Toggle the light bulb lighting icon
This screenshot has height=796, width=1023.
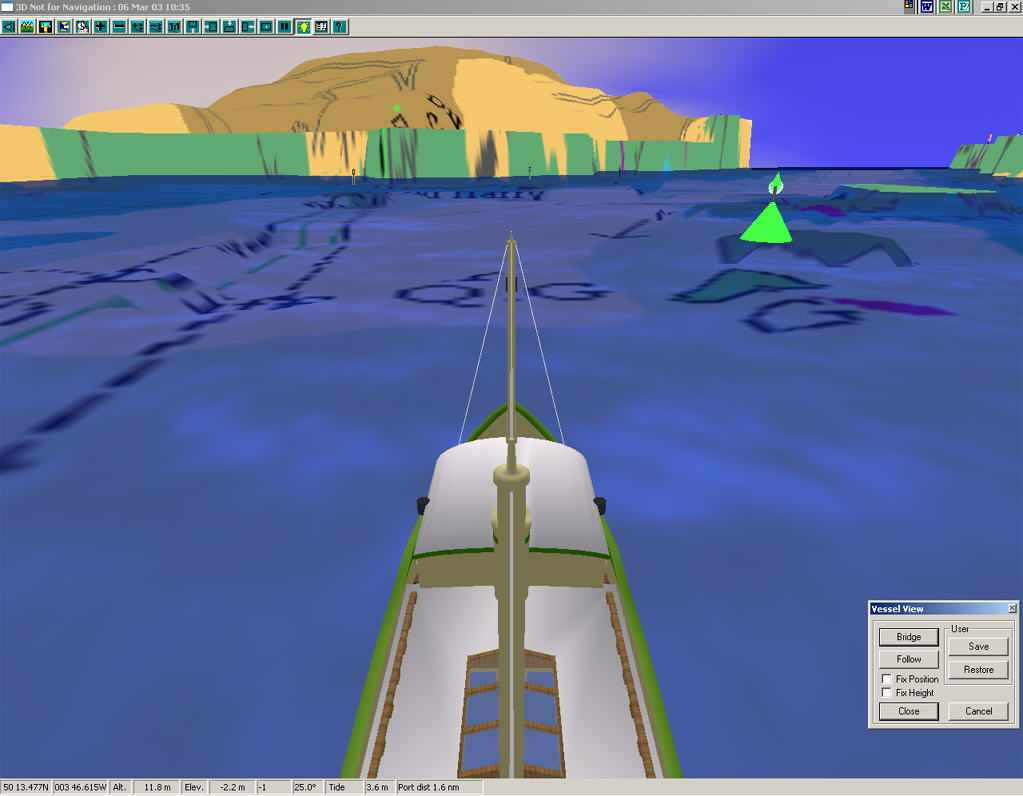303,27
